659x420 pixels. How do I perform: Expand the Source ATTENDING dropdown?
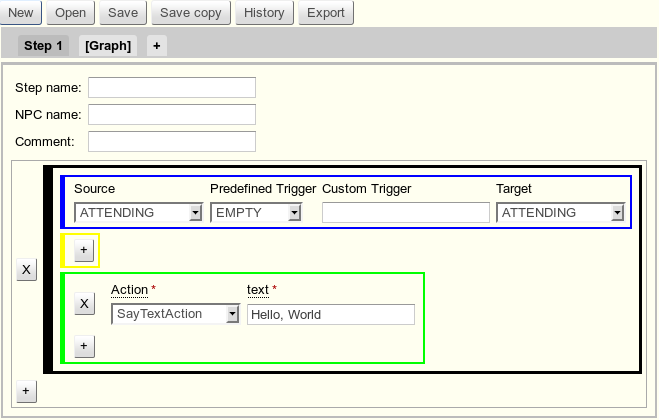(139, 213)
